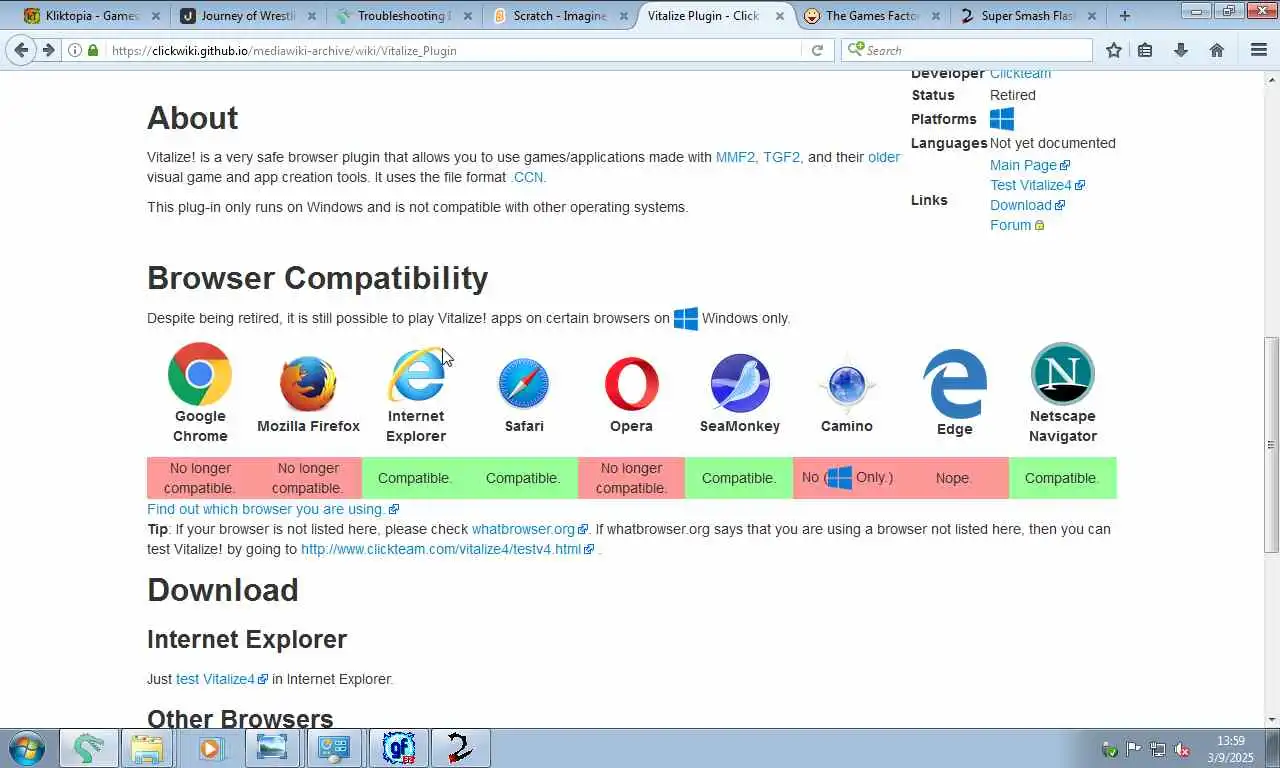Click the 'No longer compatible.' cell under Opera
The height and width of the screenshot is (768, 1280).
click(632, 478)
